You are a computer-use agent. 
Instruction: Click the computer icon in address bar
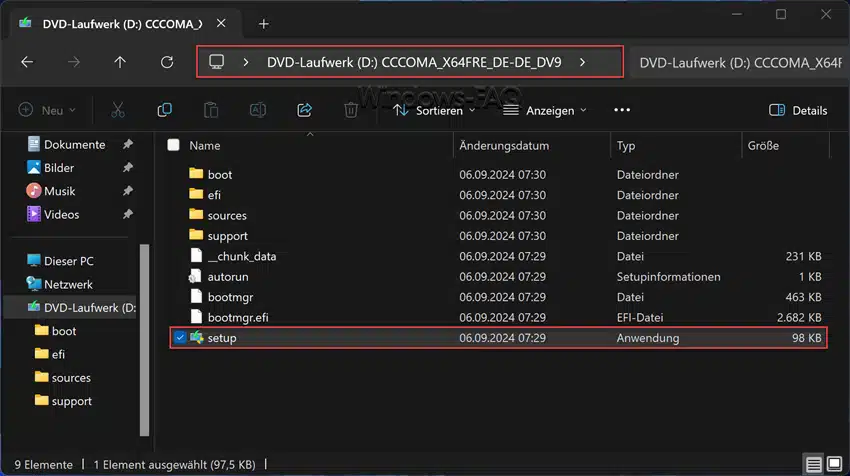click(216, 62)
